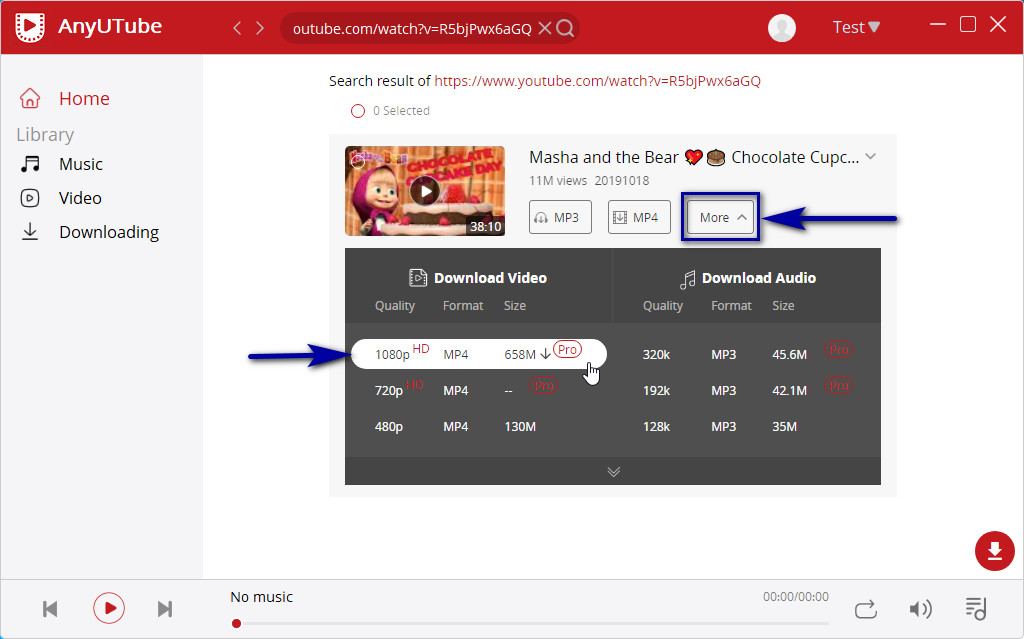This screenshot has width=1024, height=639.
Task: Click the Music note icon
Action: 30,164
